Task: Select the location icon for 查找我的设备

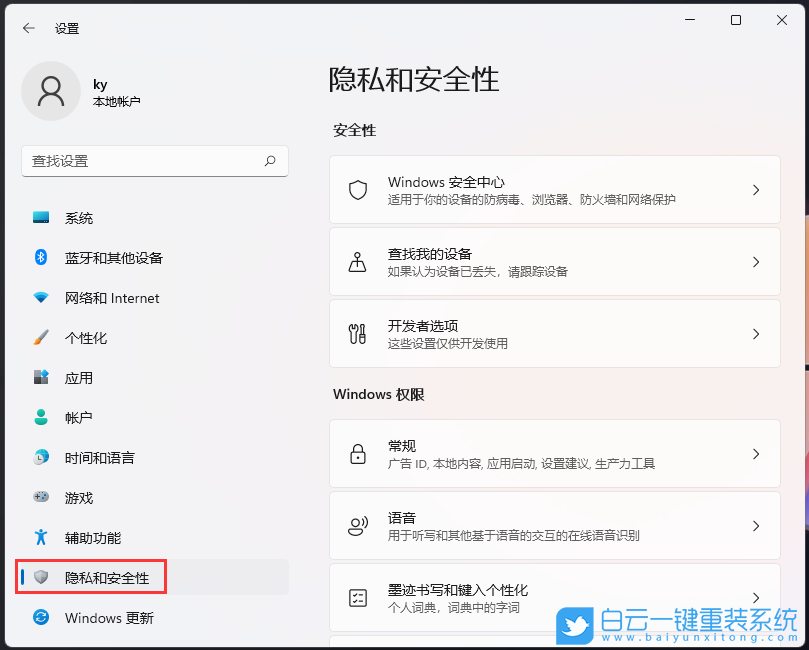Action: tap(357, 262)
